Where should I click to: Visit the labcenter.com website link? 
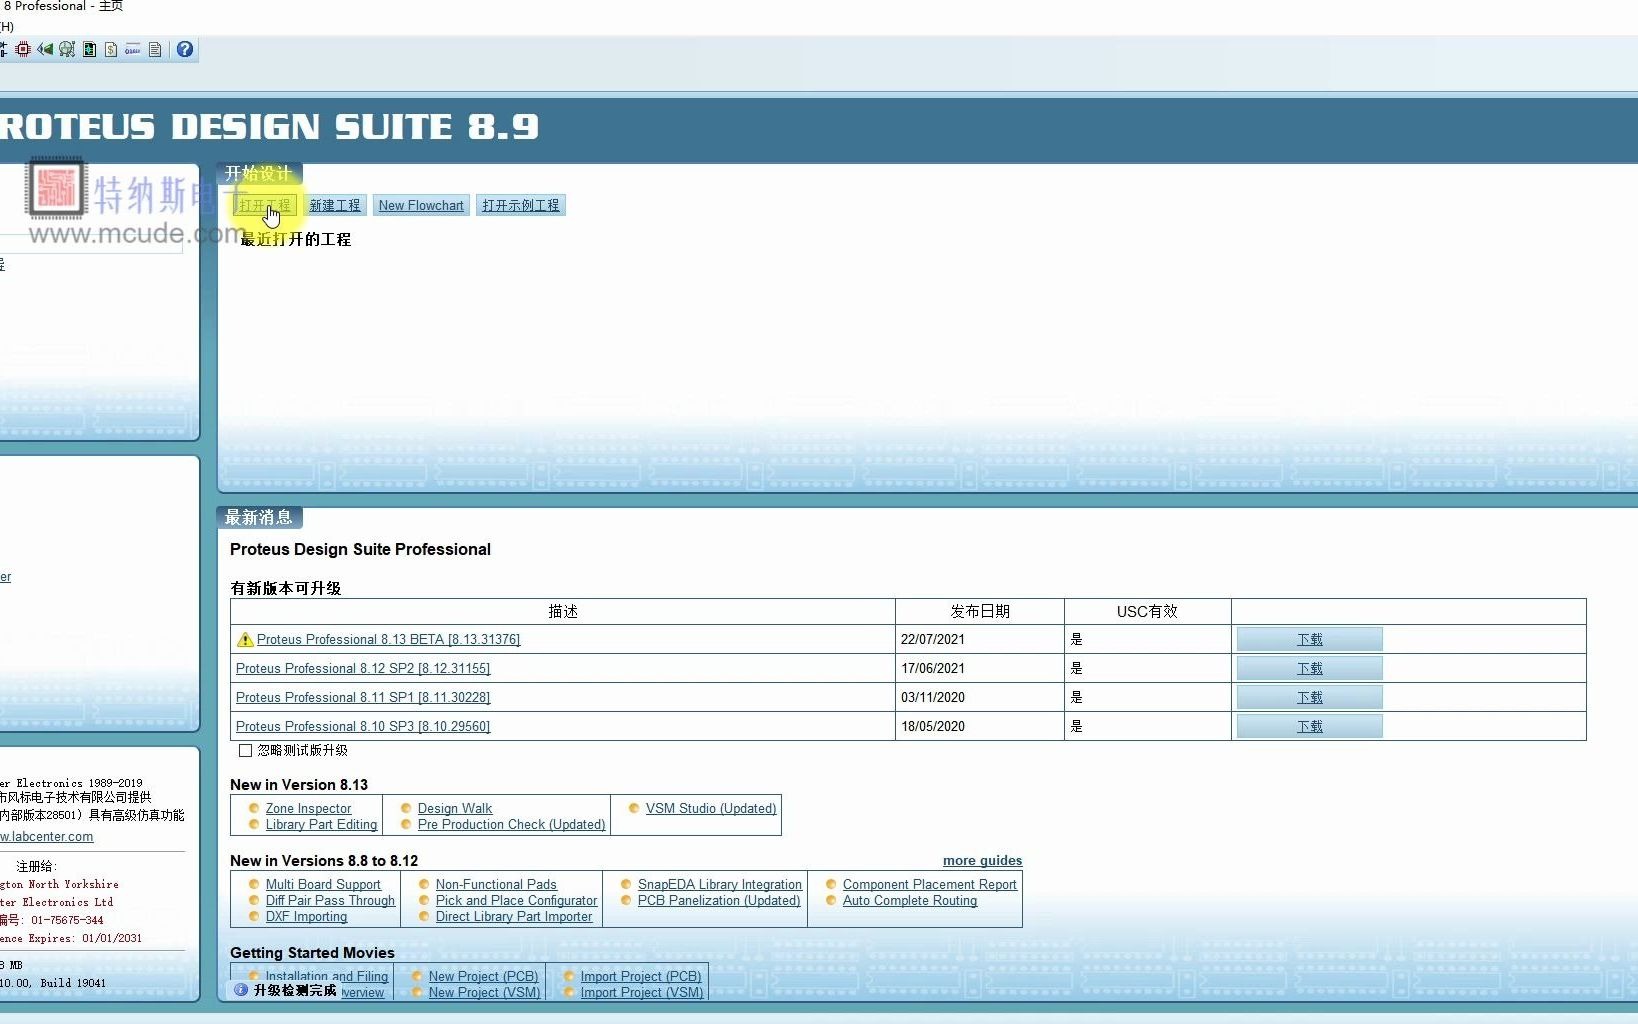47,837
